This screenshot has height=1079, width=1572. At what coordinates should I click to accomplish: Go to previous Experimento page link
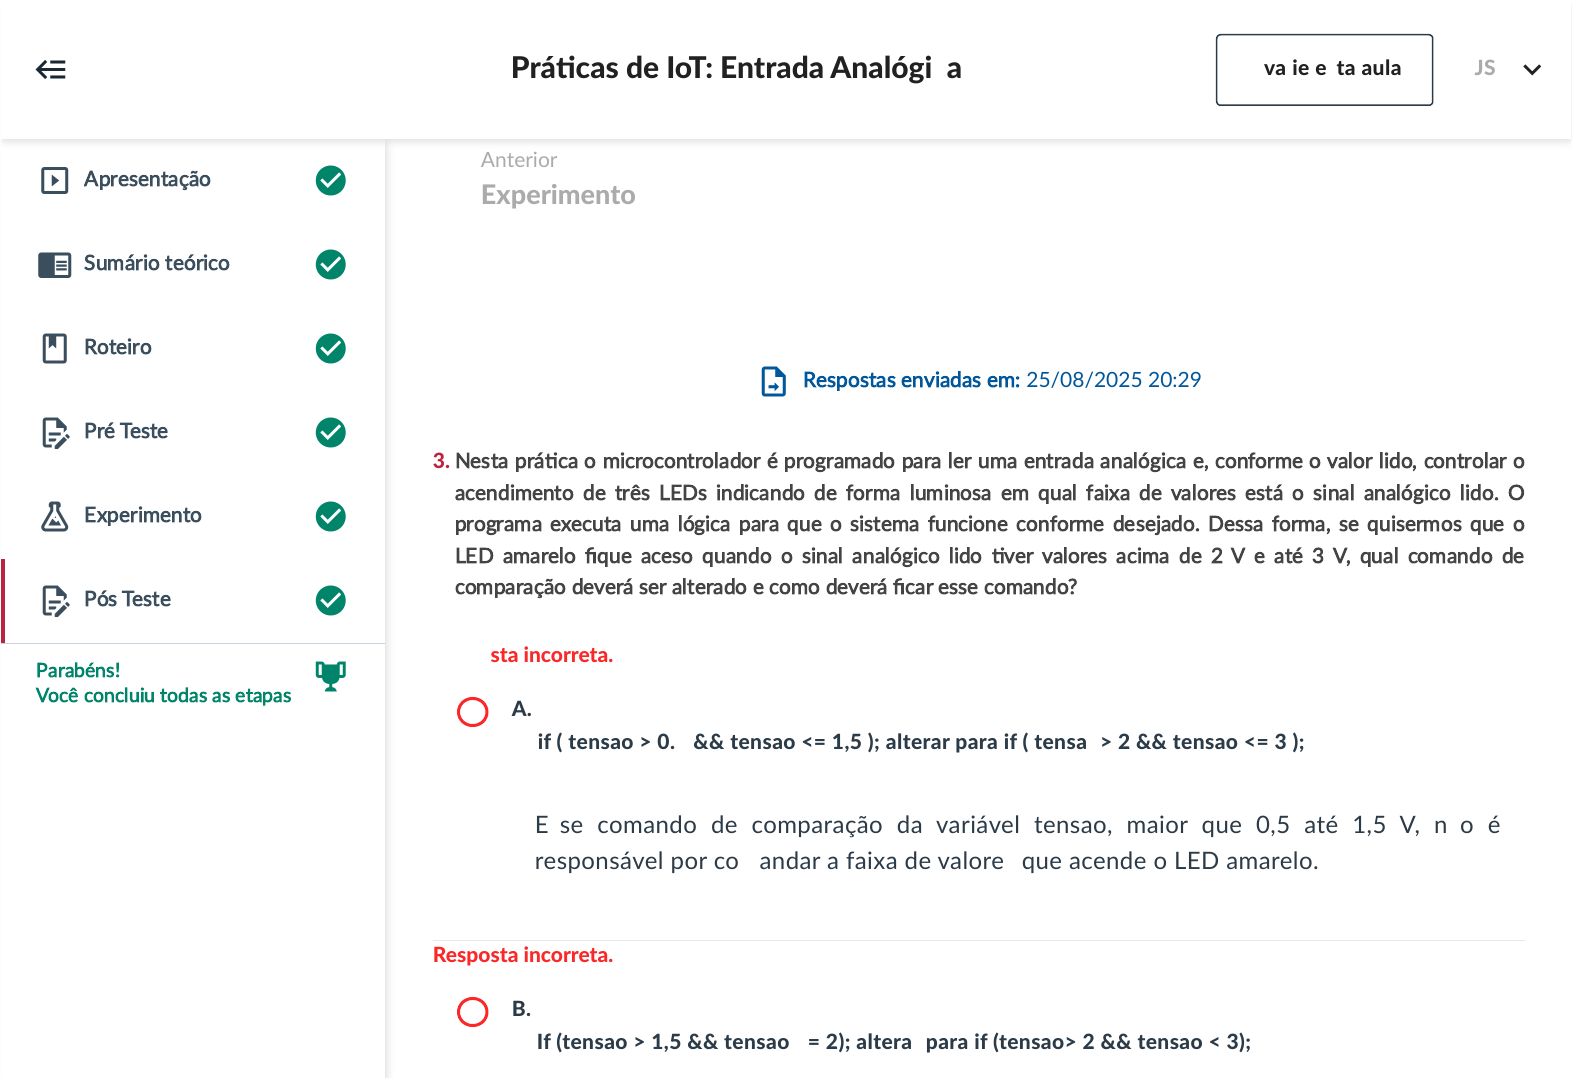pyautogui.click(x=557, y=194)
